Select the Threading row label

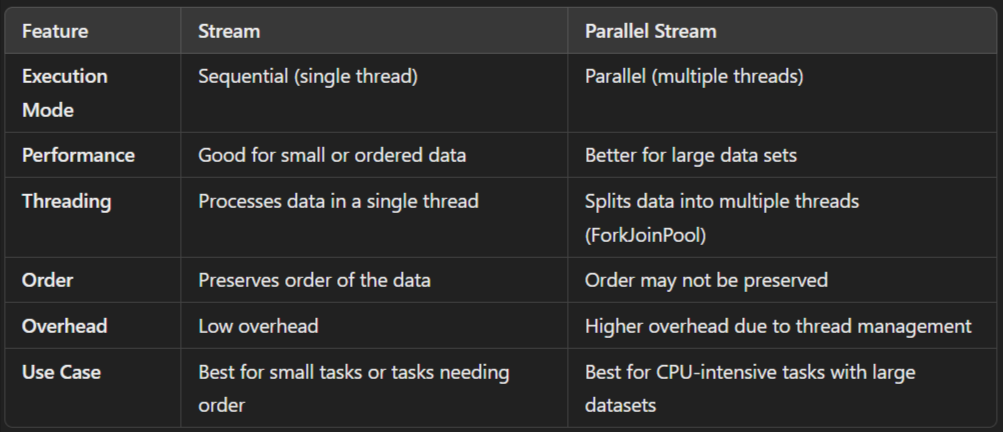(x=66, y=201)
